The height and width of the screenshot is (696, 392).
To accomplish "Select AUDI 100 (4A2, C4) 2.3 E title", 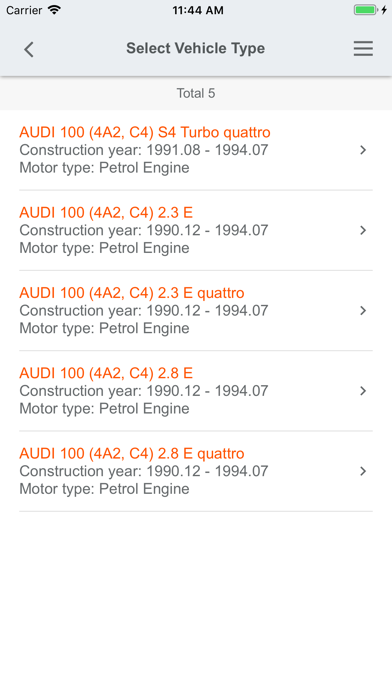I will (106, 213).
